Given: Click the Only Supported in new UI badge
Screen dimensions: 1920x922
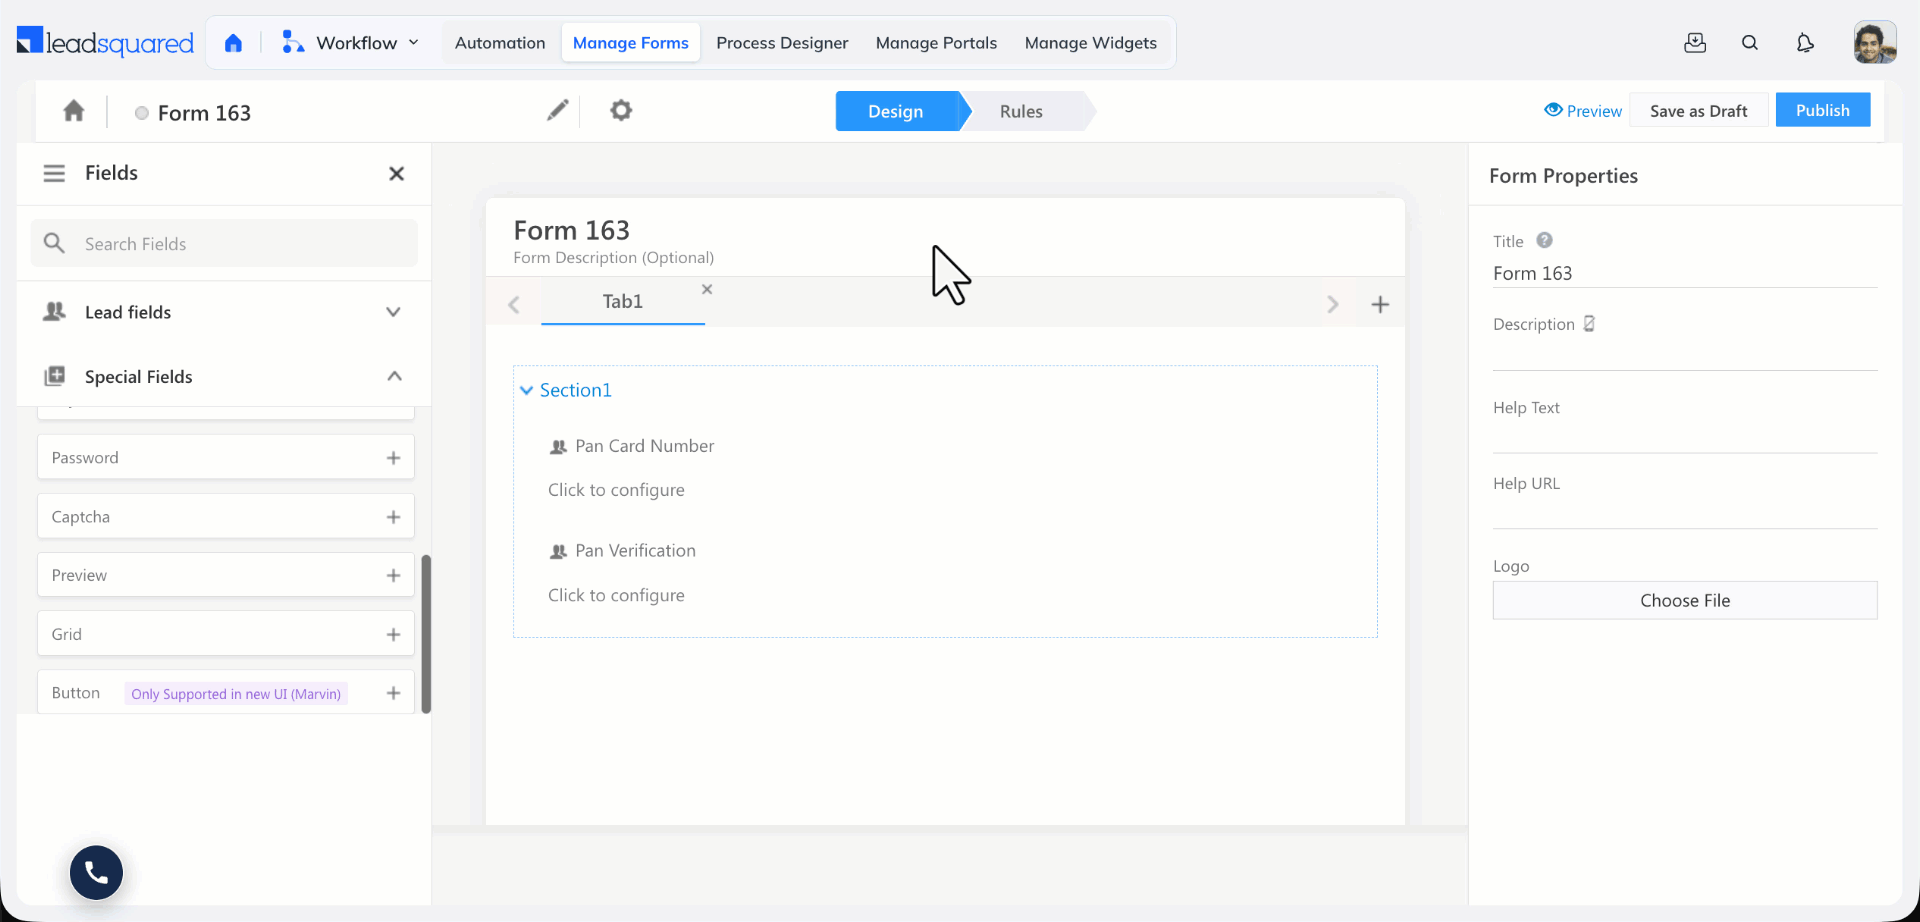Looking at the screenshot, I should click(236, 694).
